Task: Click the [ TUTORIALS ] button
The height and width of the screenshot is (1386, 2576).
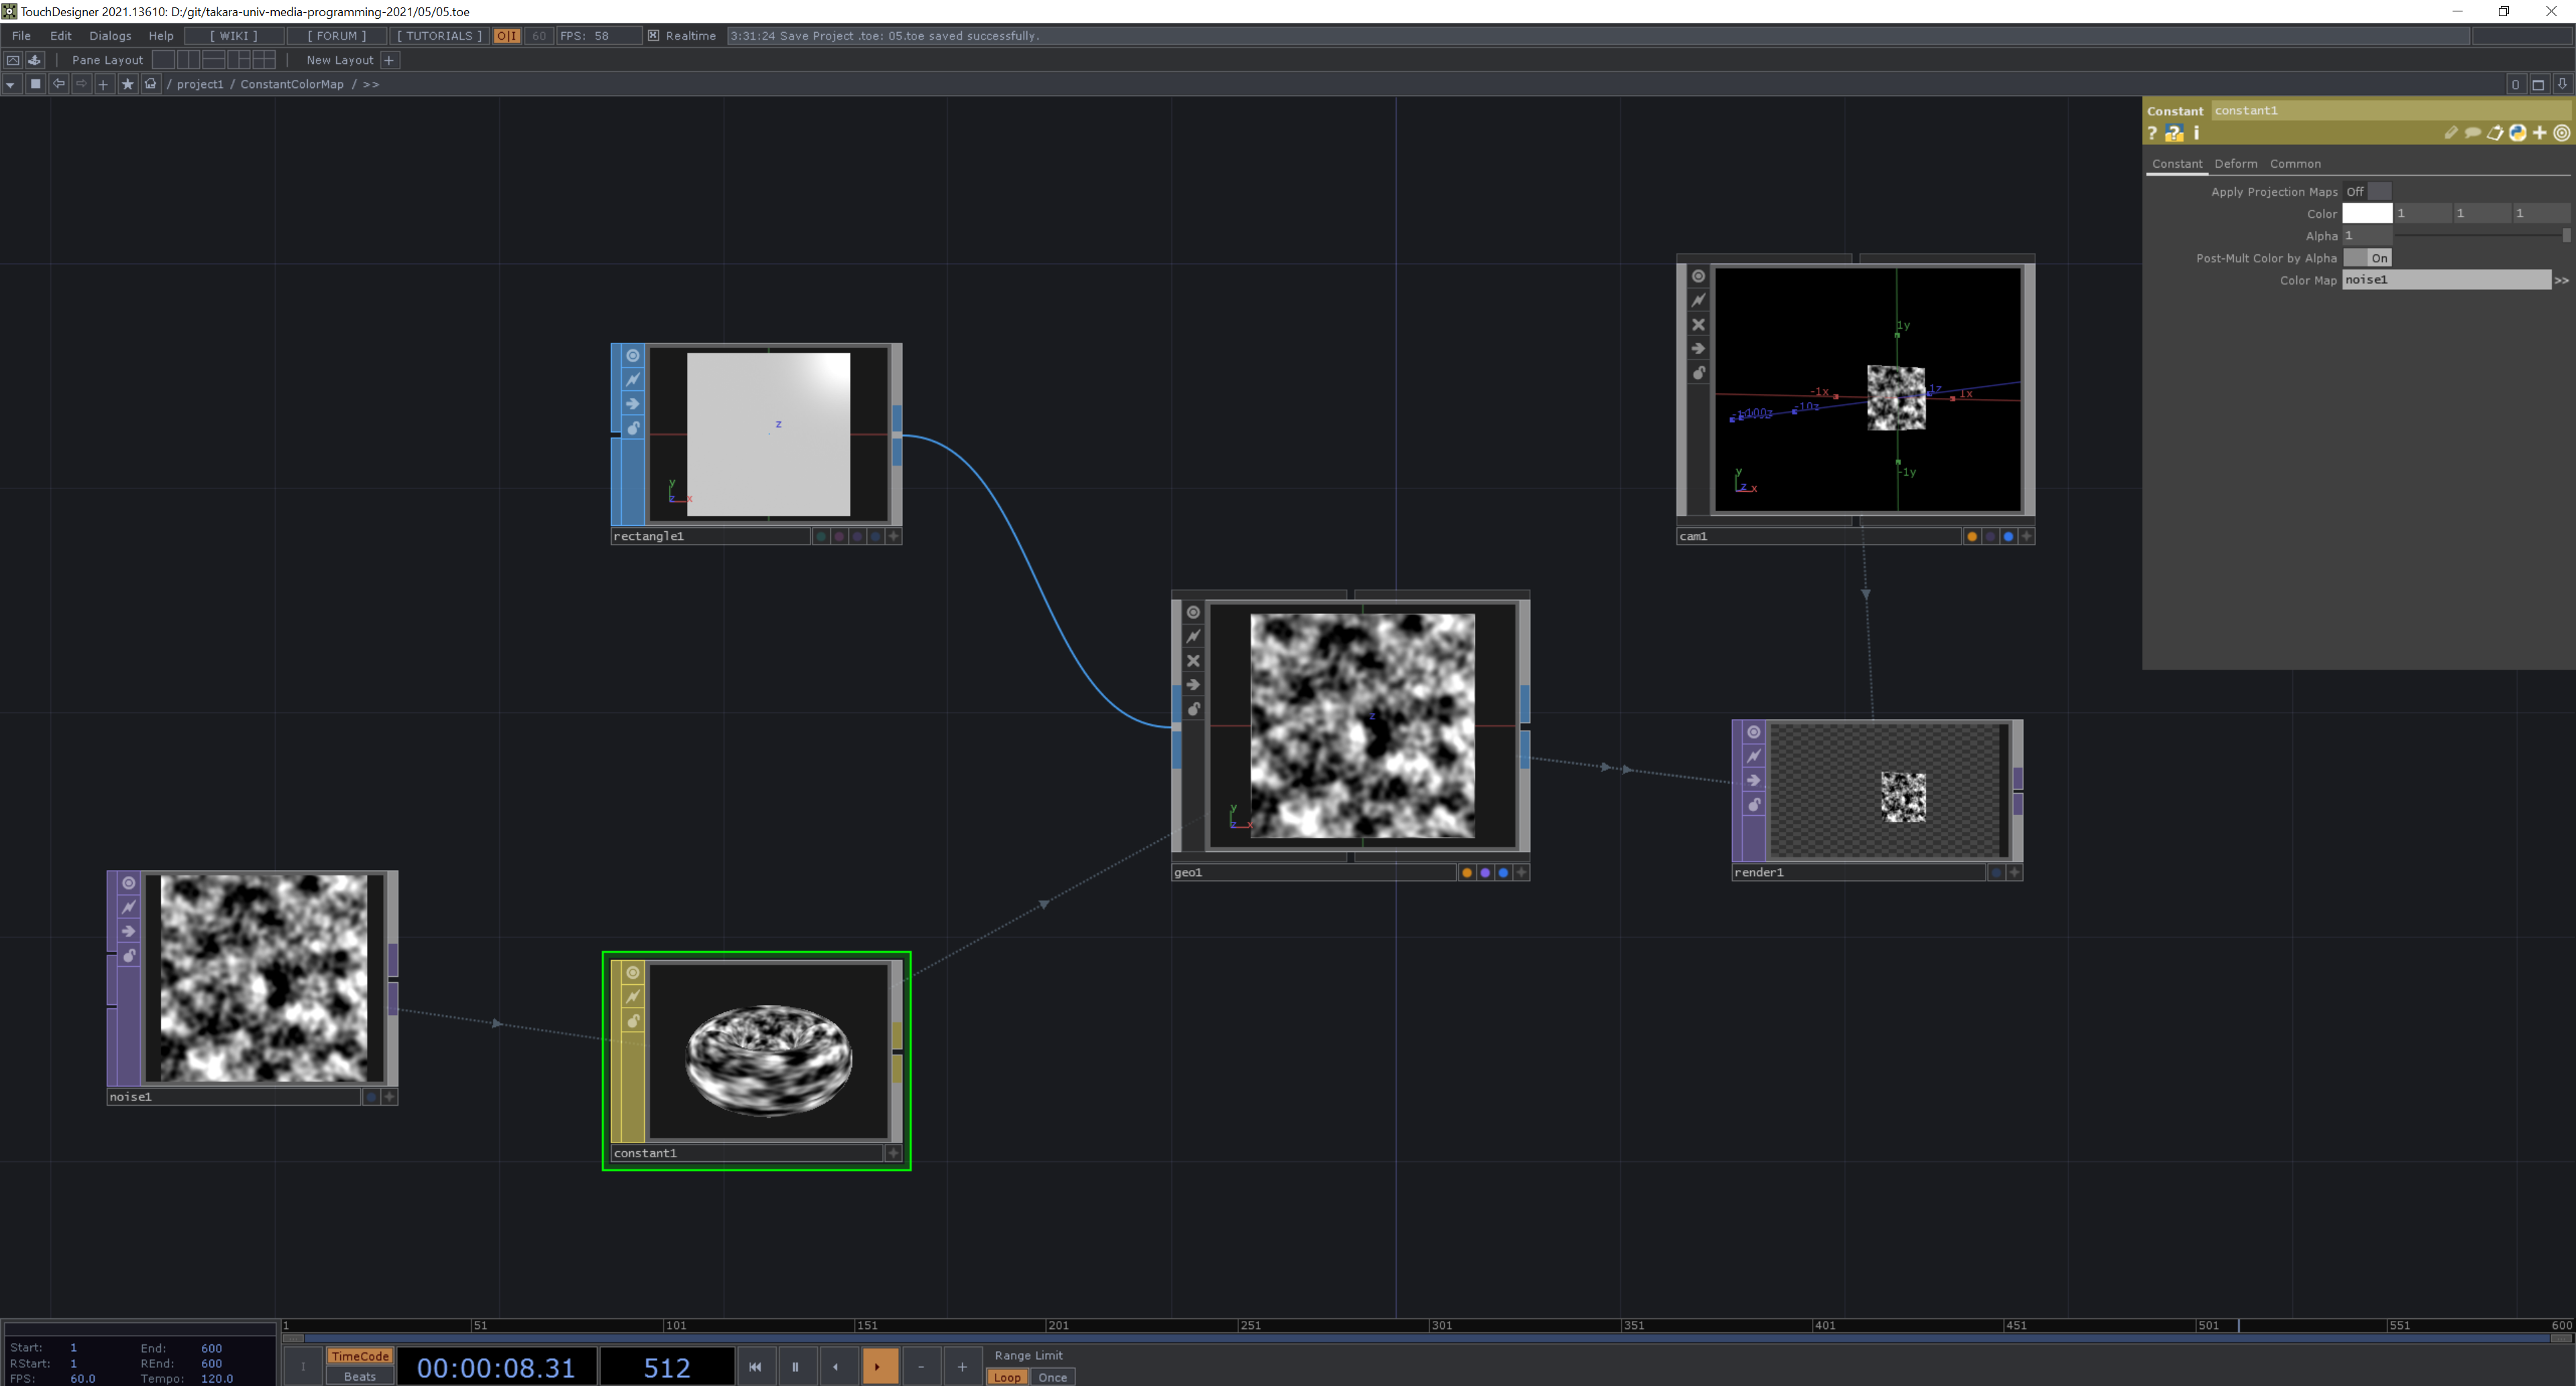Action: (439, 36)
